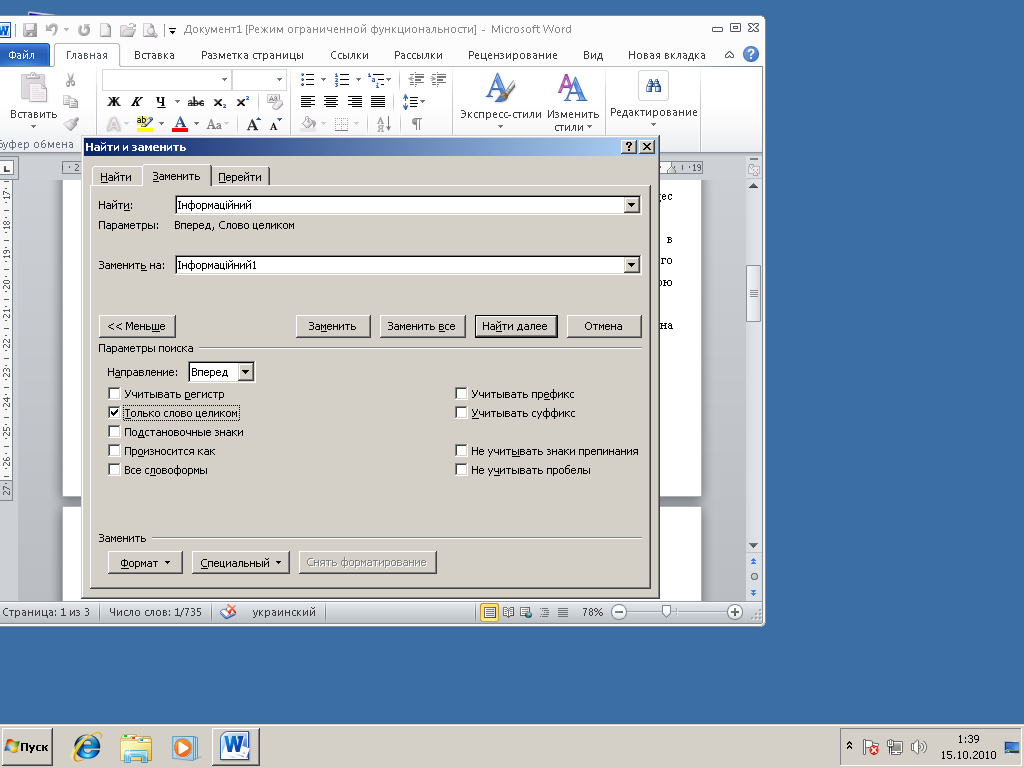Screen dimensions: 1024x768
Task: Open font size dropdown in ribbon
Action: pyautogui.click(x=280, y=80)
